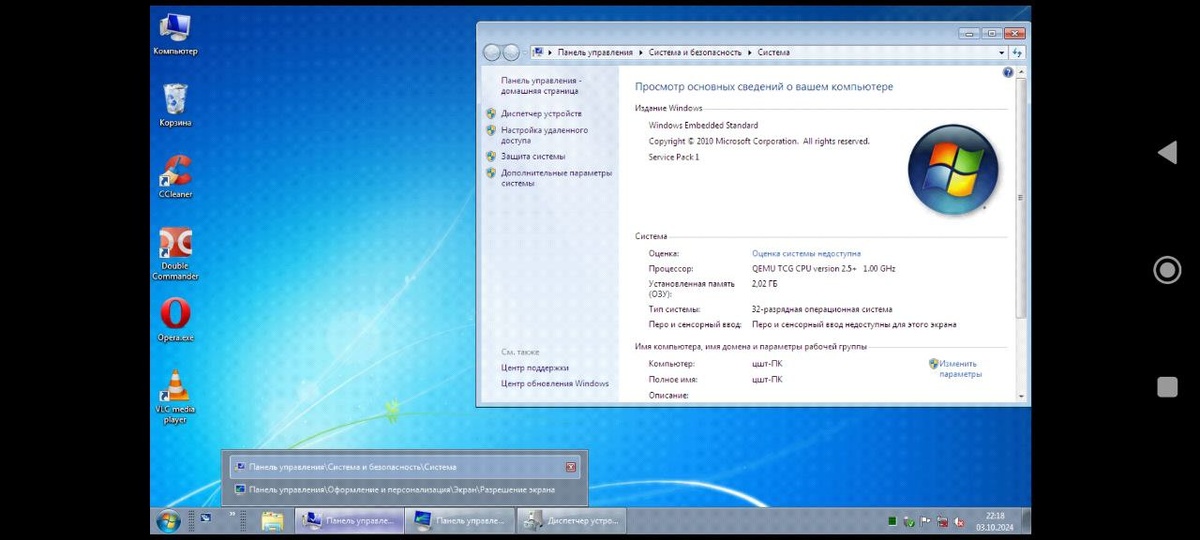Click the shield tray icon
Viewport: 1200px width, 540px height.
tap(908, 521)
